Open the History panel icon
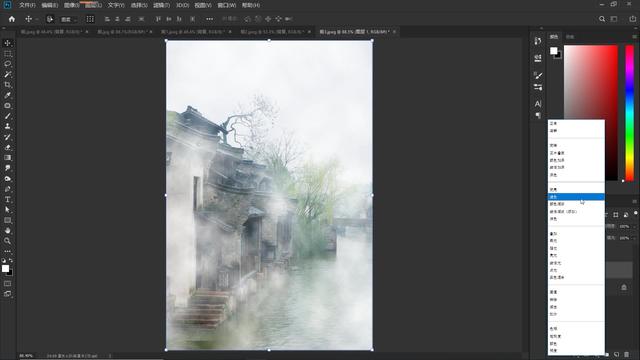This screenshot has height=360, width=640. pyautogui.click(x=538, y=40)
